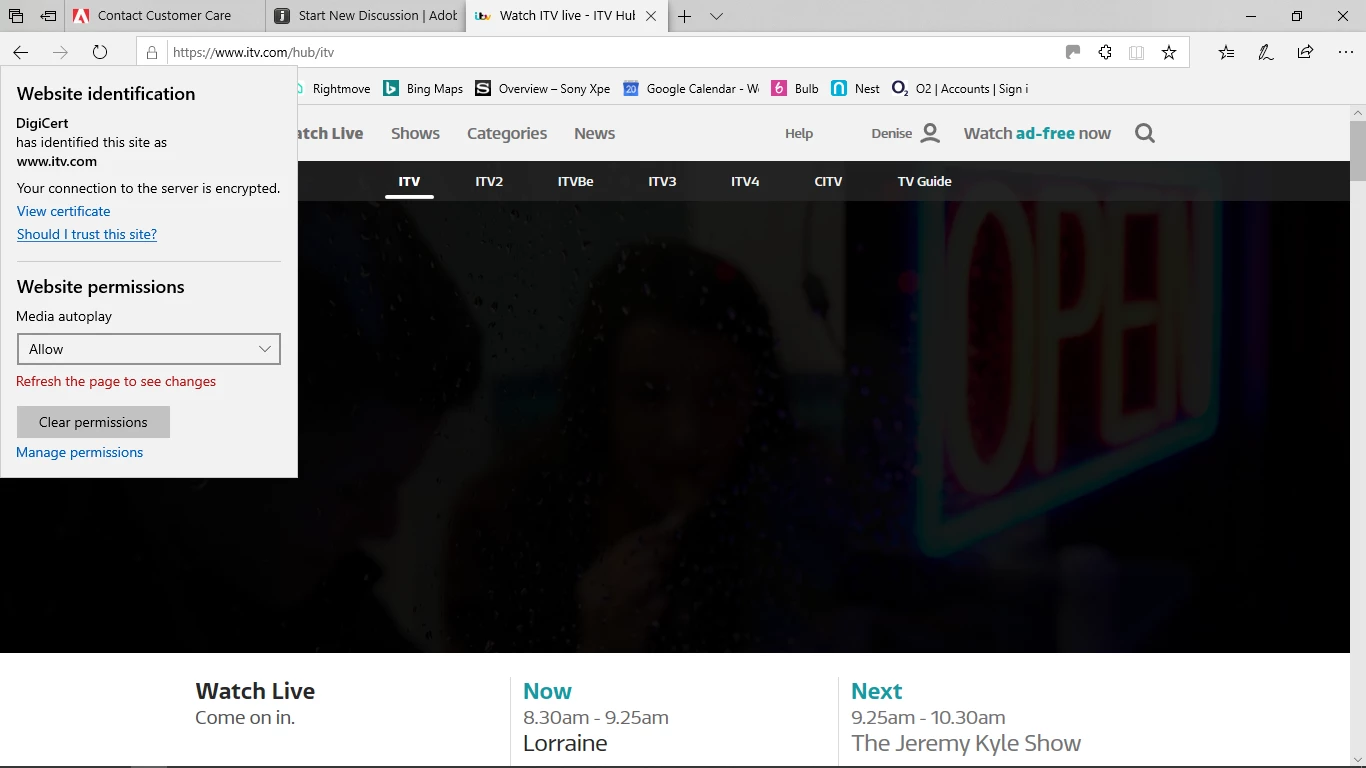Select ITVBe channel tab
1366x768 pixels.
(576, 181)
